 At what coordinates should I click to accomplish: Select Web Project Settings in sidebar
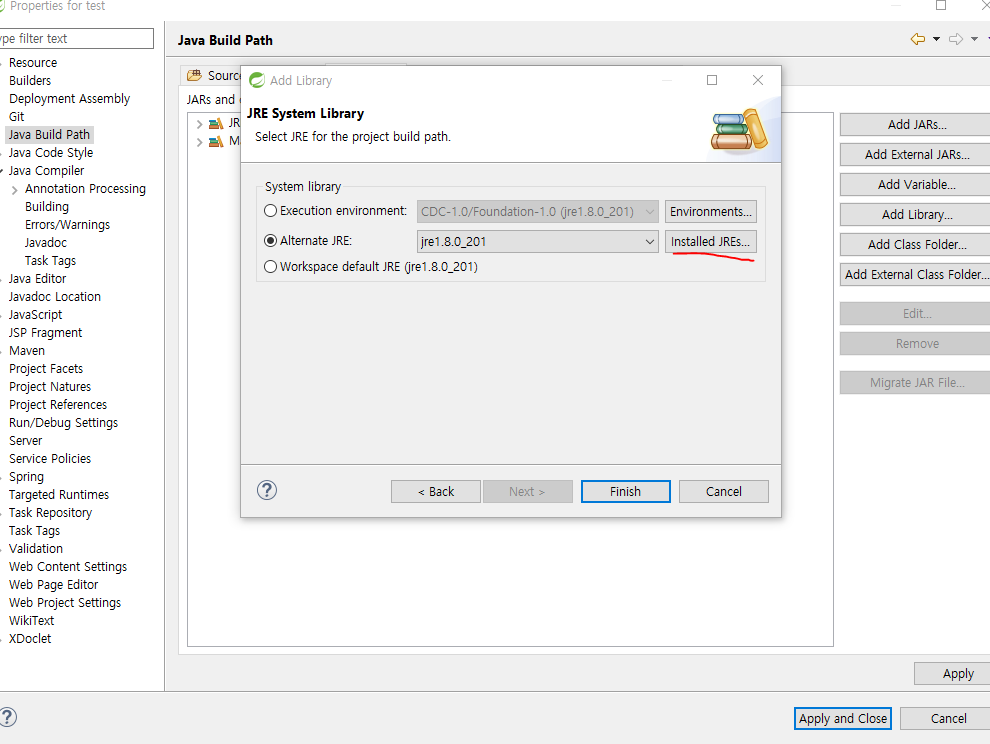[x=64, y=603]
